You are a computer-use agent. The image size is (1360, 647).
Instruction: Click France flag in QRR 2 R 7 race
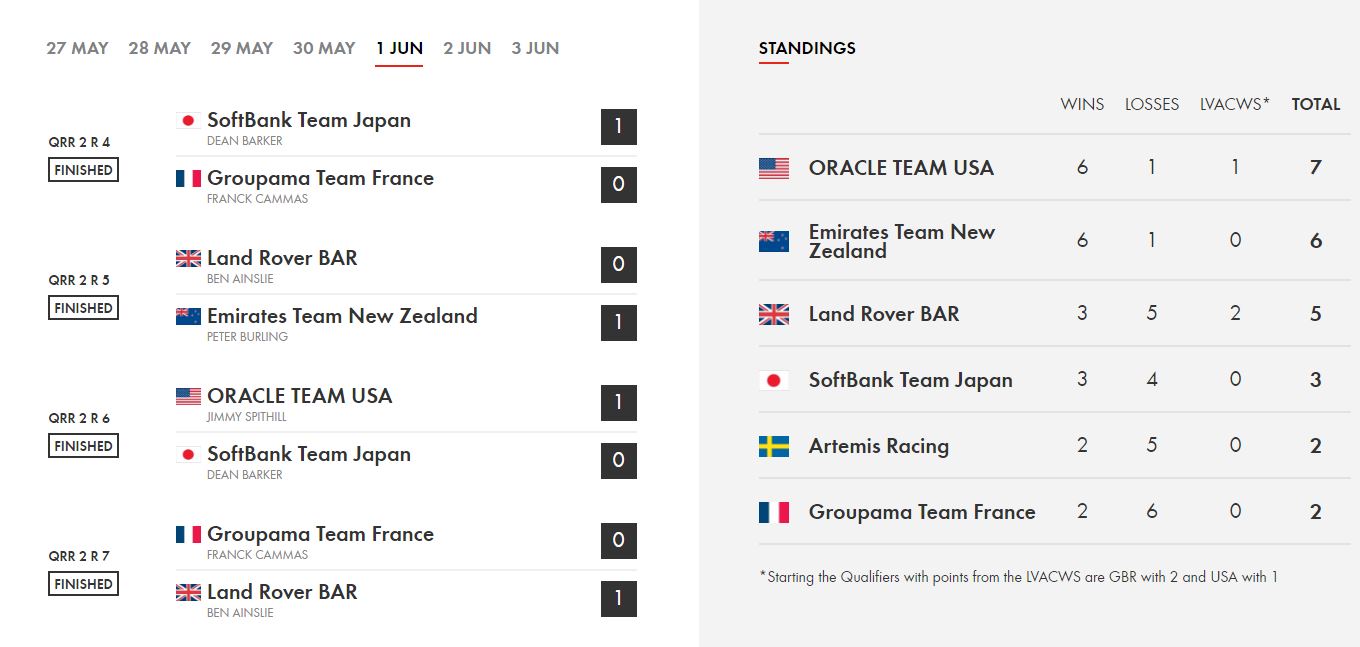pyautogui.click(x=188, y=534)
